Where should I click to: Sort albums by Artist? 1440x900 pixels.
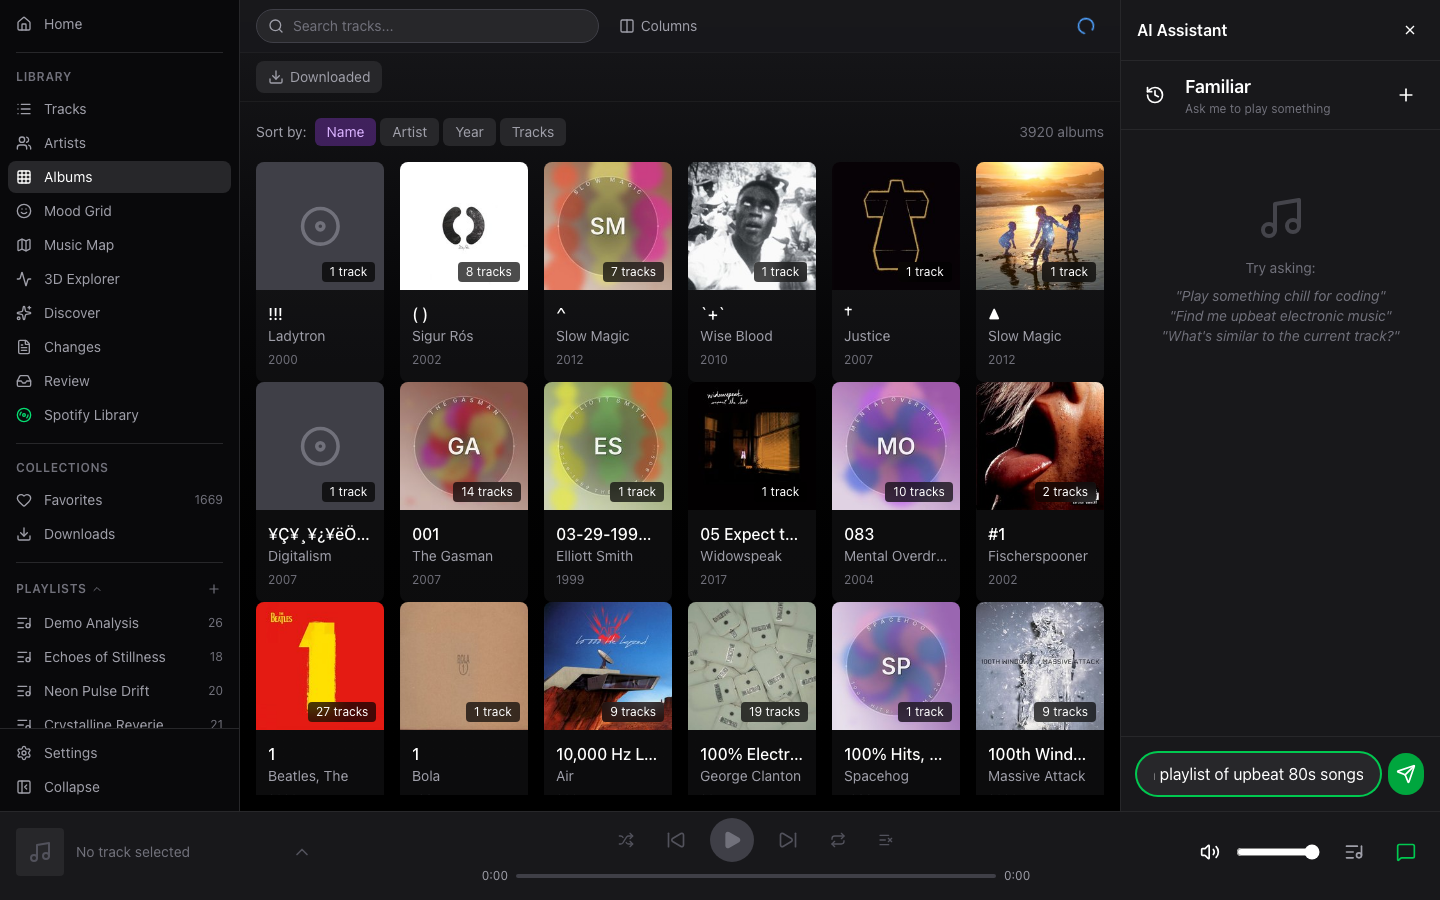(x=409, y=132)
